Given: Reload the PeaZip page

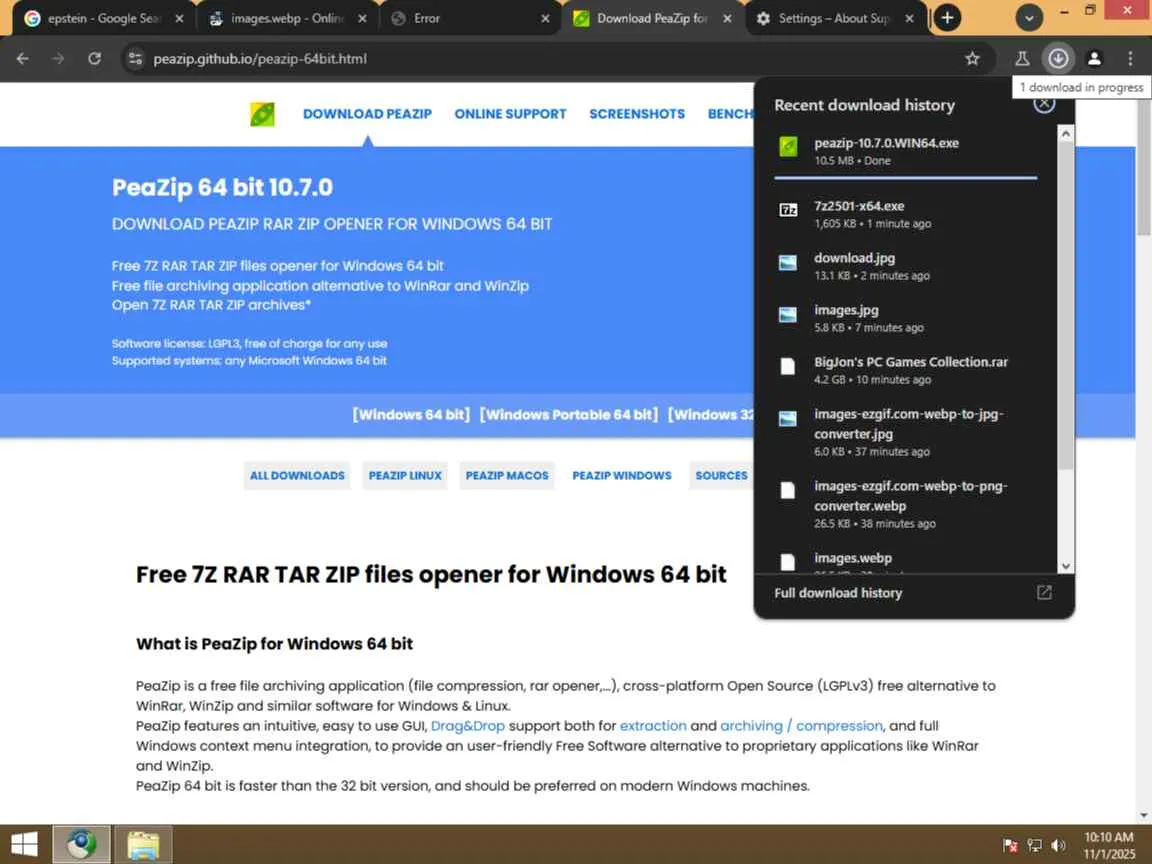Looking at the screenshot, I should coord(94,59).
